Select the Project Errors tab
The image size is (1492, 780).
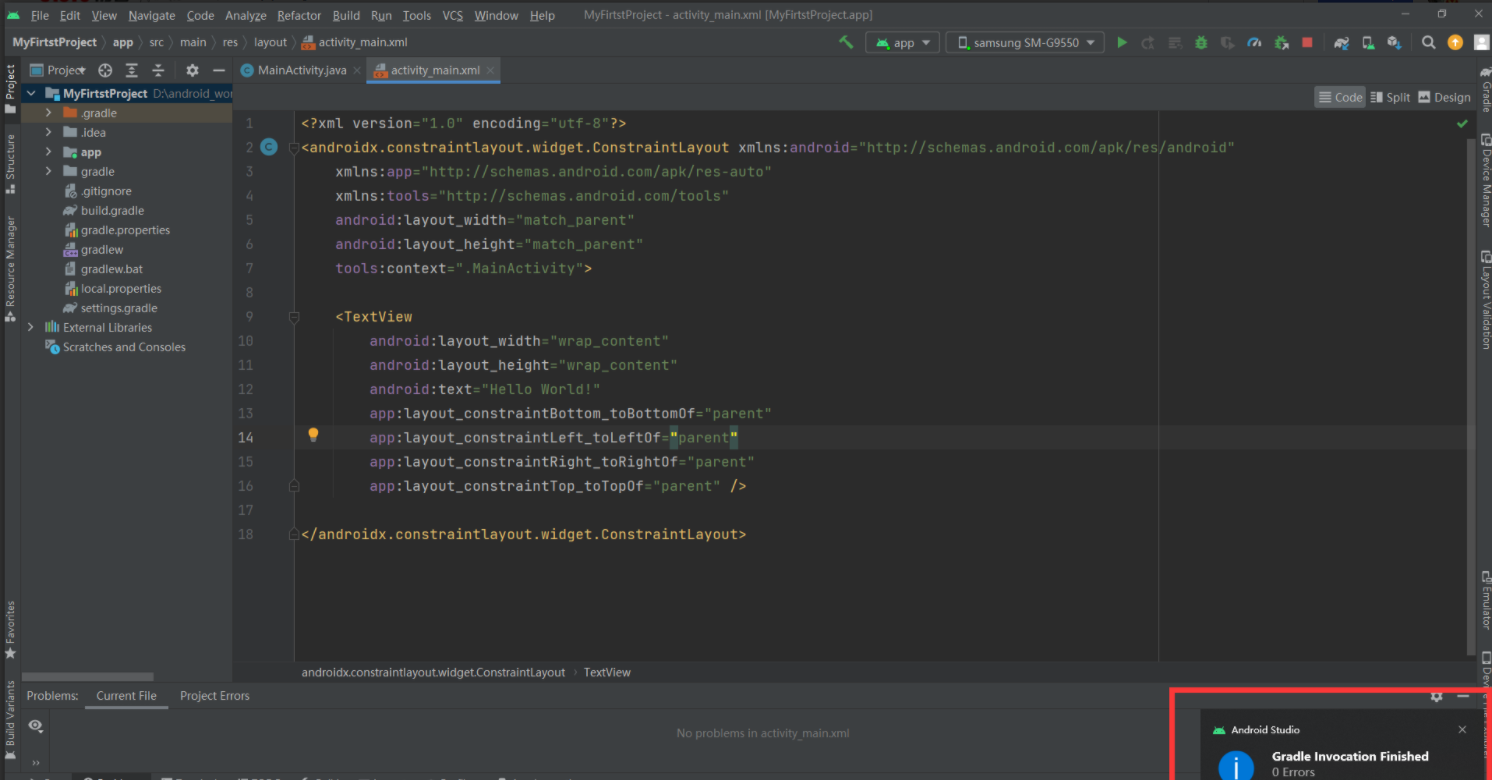click(214, 696)
